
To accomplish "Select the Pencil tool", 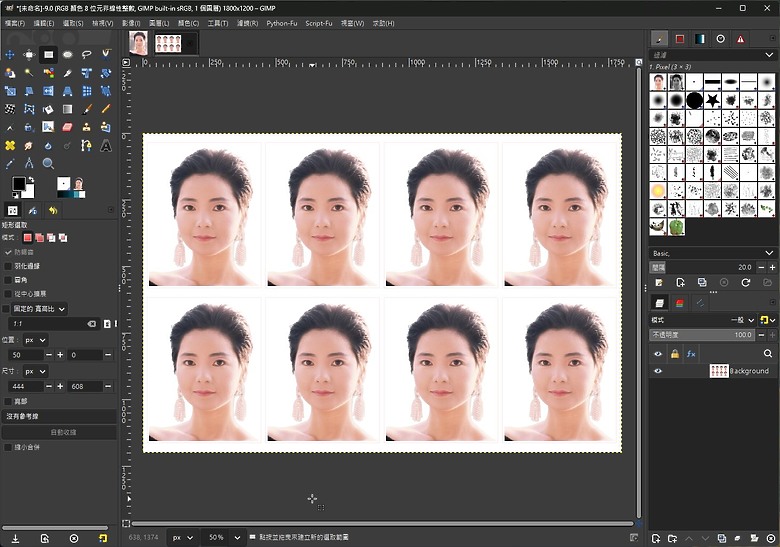I will point(106,109).
